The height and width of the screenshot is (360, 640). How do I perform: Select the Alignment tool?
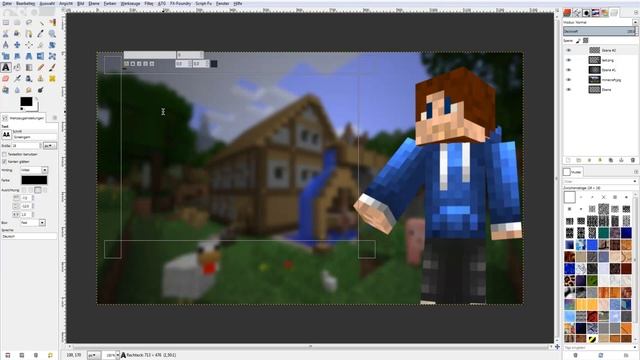pyautogui.click(x=29, y=45)
